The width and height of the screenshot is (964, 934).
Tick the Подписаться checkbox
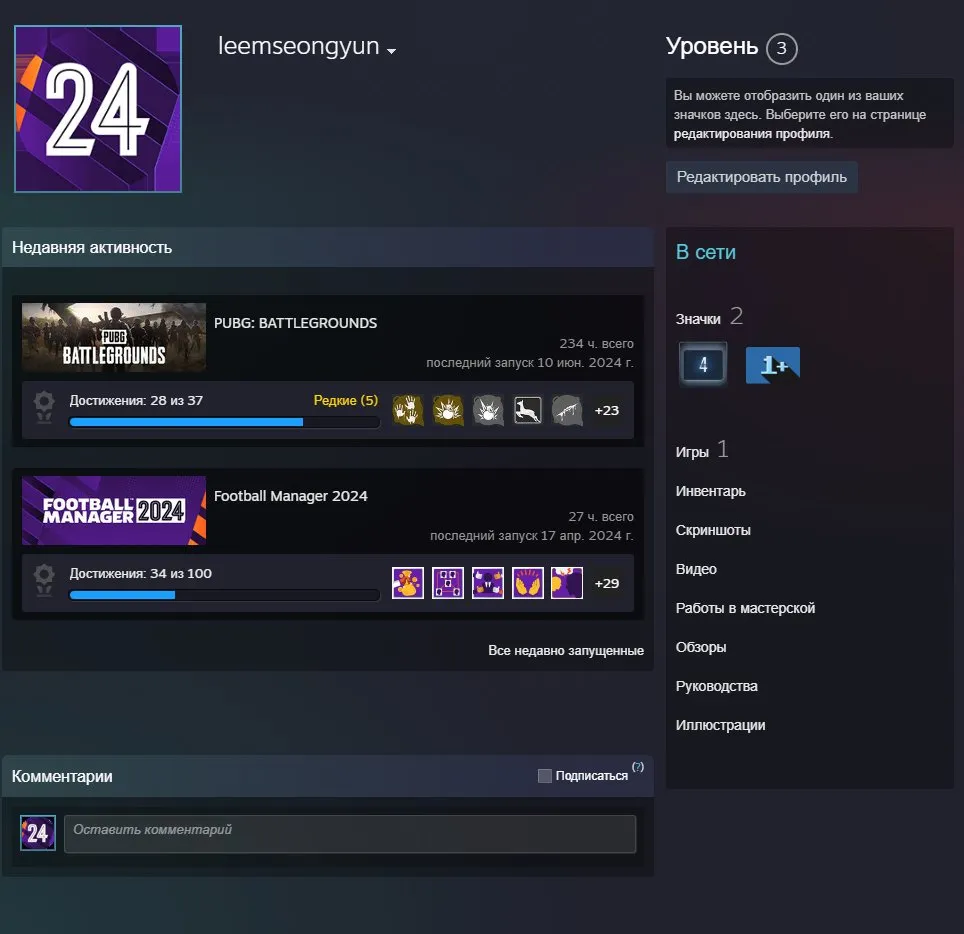[545, 776]
